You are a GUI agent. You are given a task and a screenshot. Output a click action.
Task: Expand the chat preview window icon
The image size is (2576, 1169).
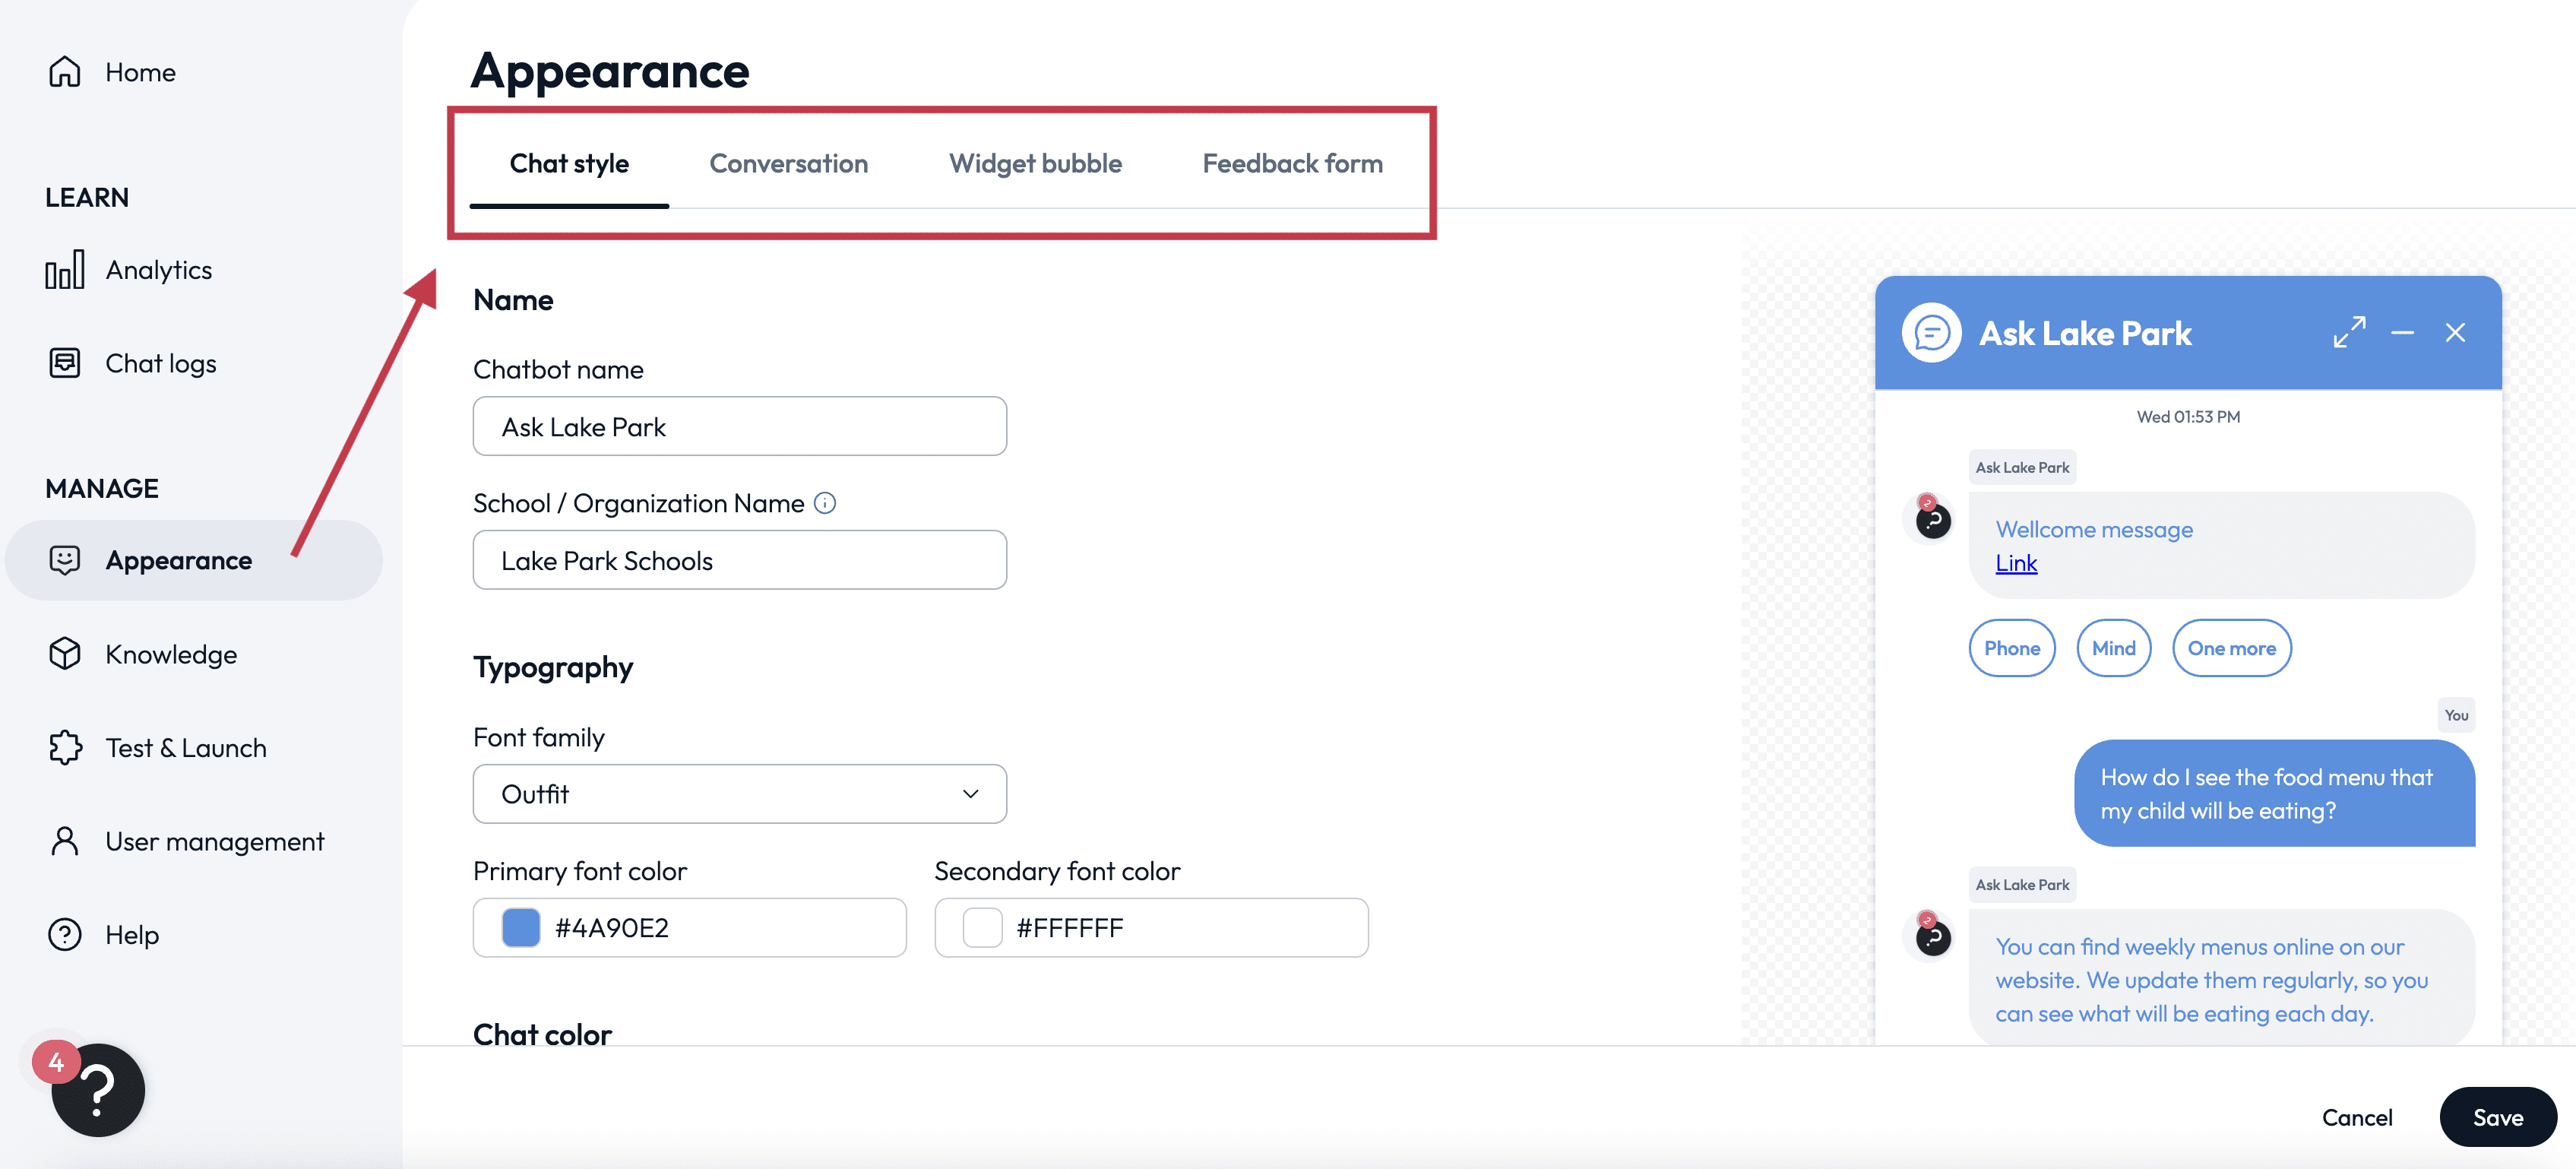[2350, 333]
